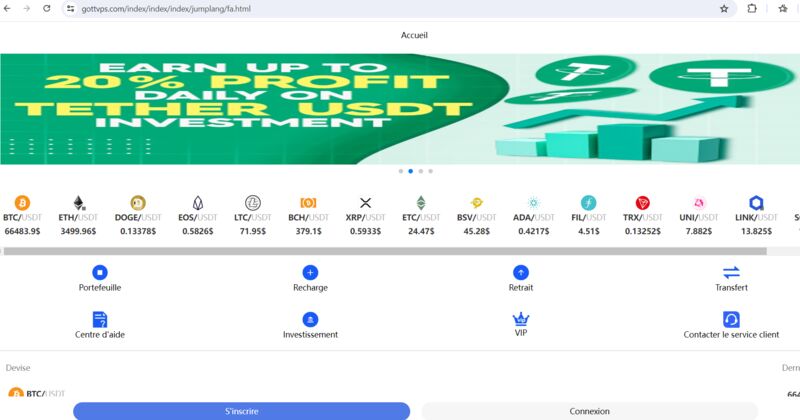The image size is (800, 420).
Task: Choose the DOGE/USDT ticker entry
Action: pyautogui.click(x=138, y=216)
